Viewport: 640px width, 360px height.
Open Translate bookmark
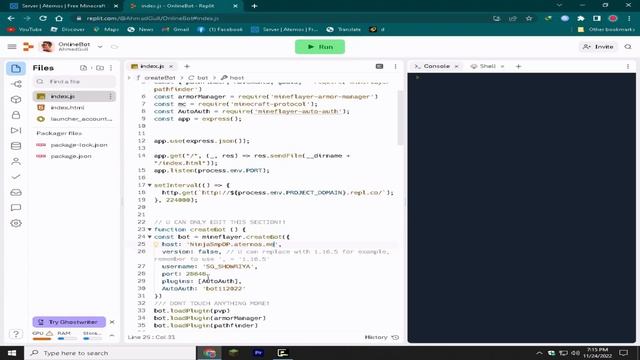(x=344, y=29)
